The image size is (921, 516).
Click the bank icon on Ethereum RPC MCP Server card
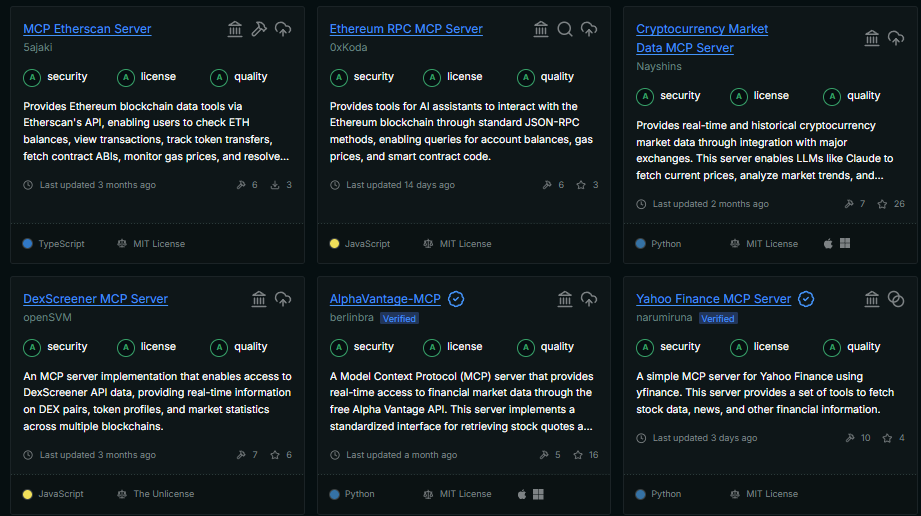[541, 29]
